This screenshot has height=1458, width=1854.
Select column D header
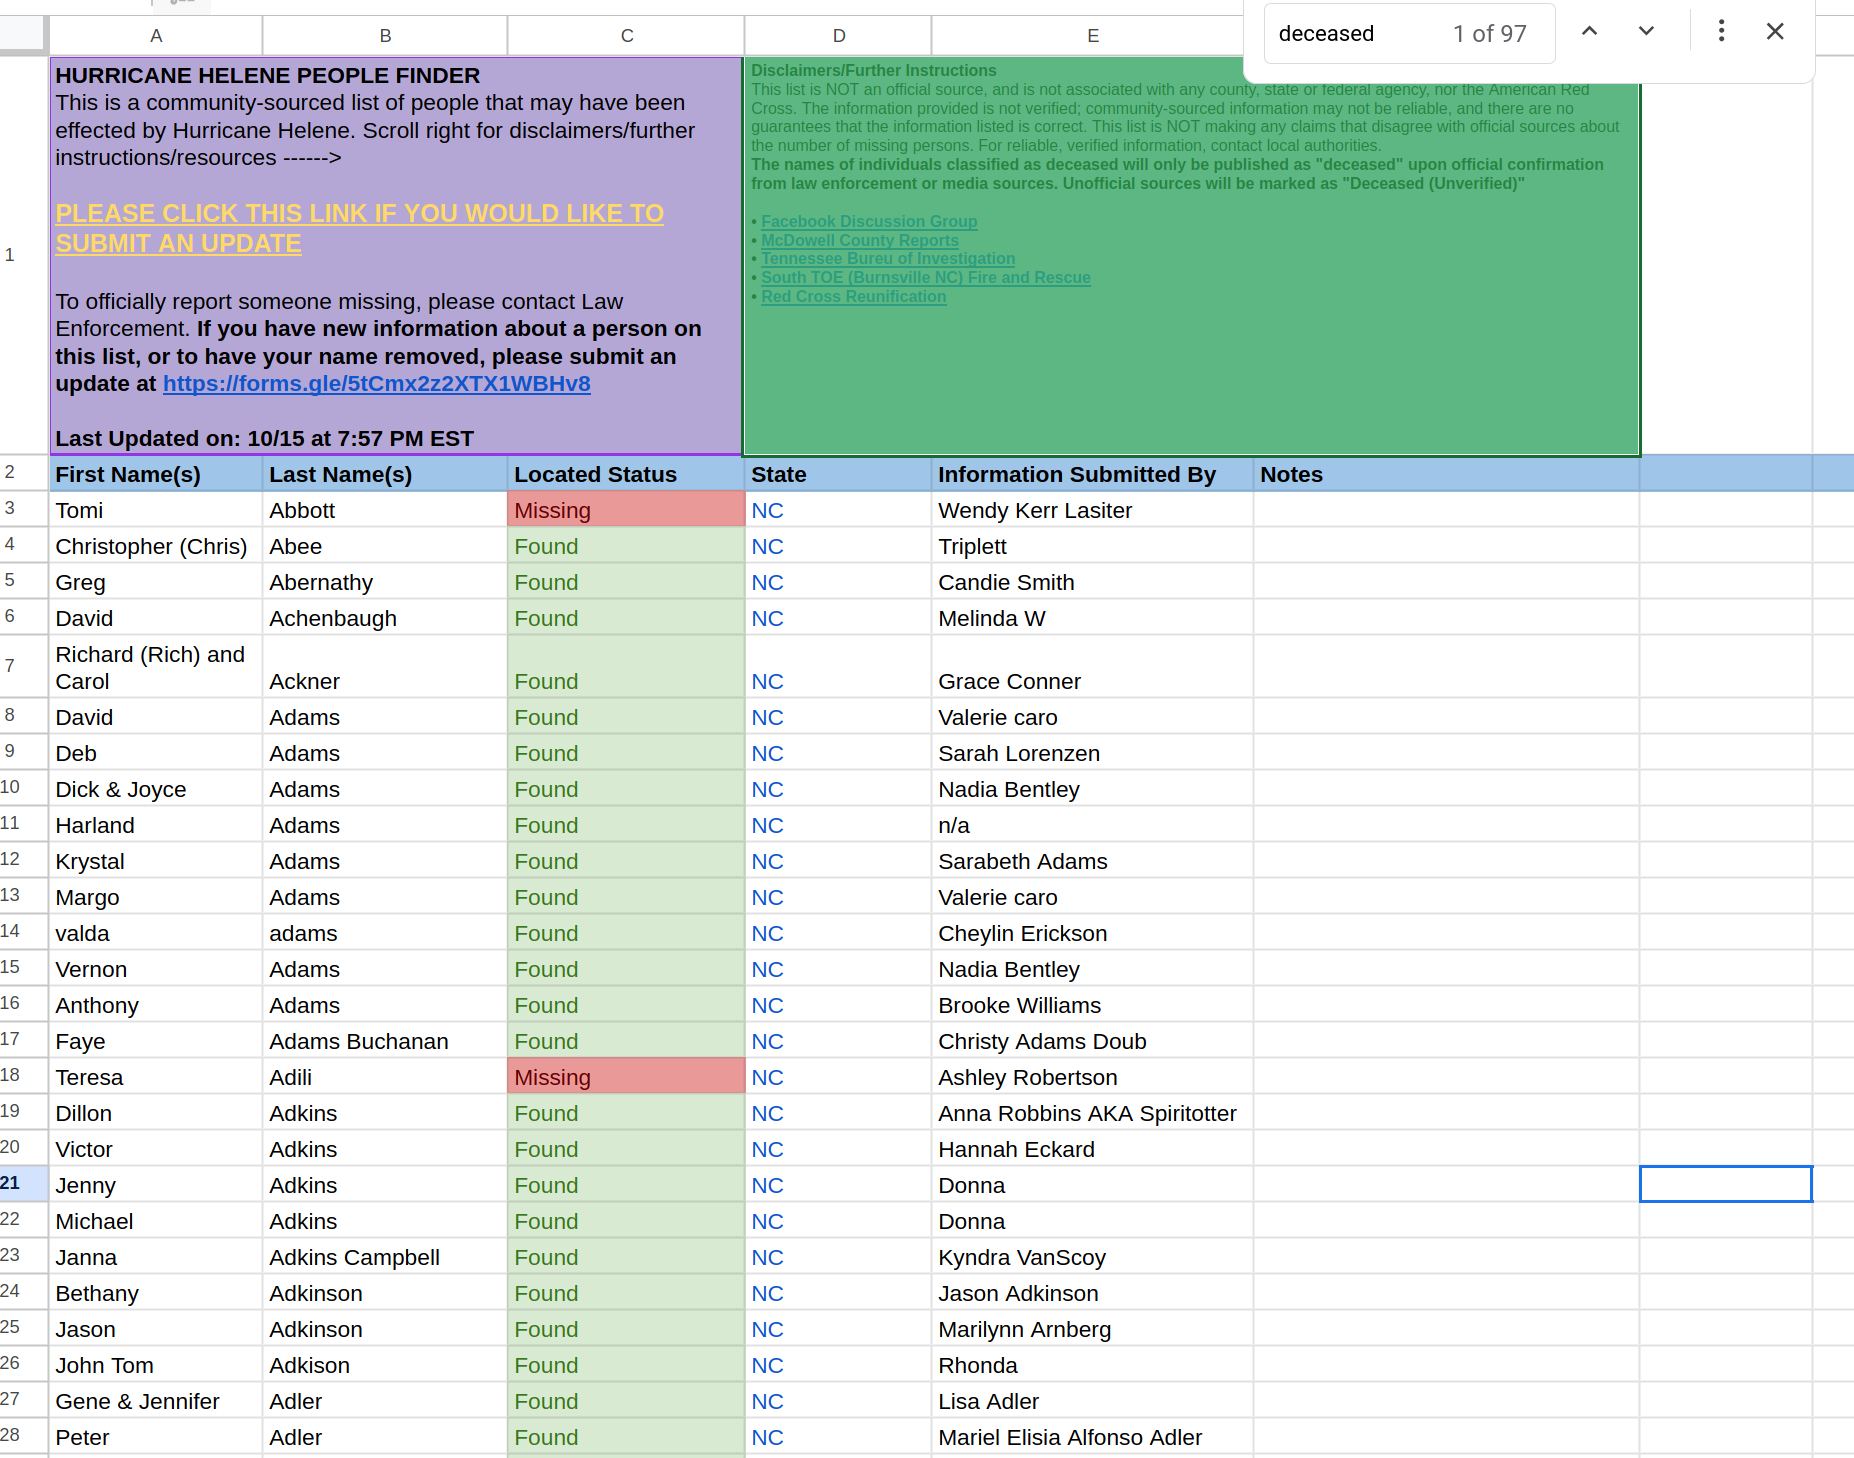[x=838, y=35]
